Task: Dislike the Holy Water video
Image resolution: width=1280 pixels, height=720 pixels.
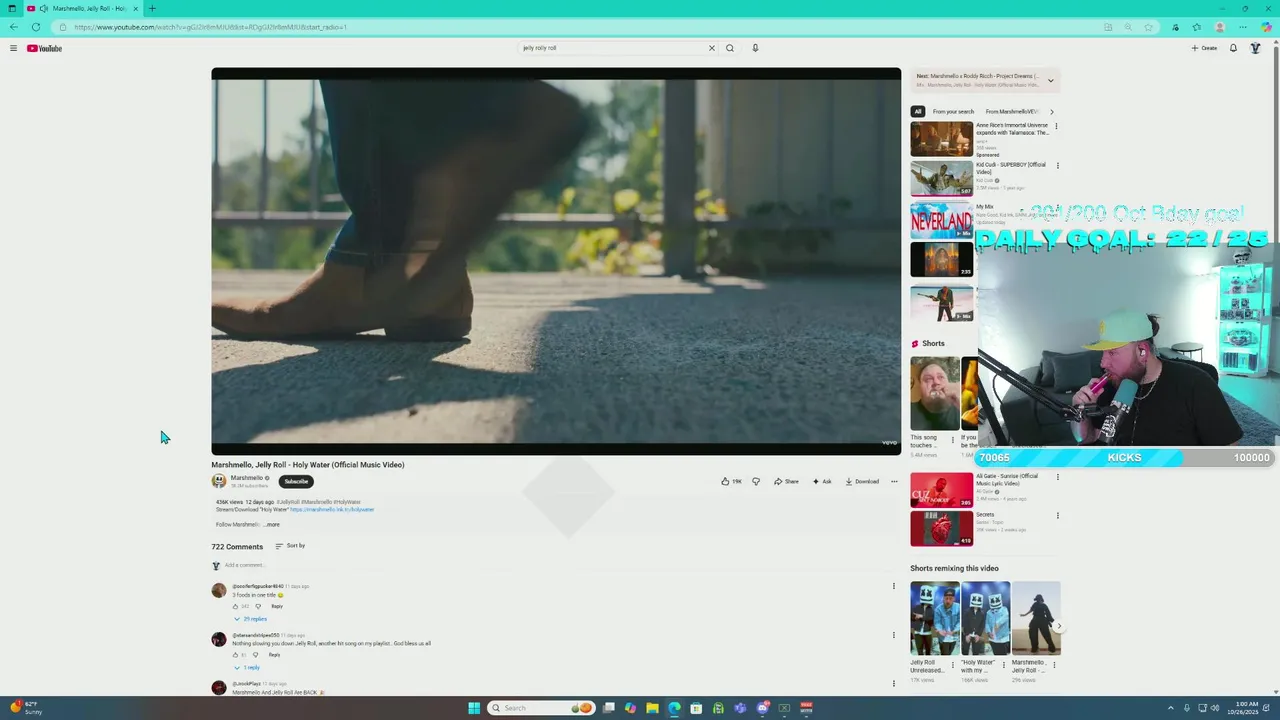Action: pyautogui.click(x=755, y=481)
